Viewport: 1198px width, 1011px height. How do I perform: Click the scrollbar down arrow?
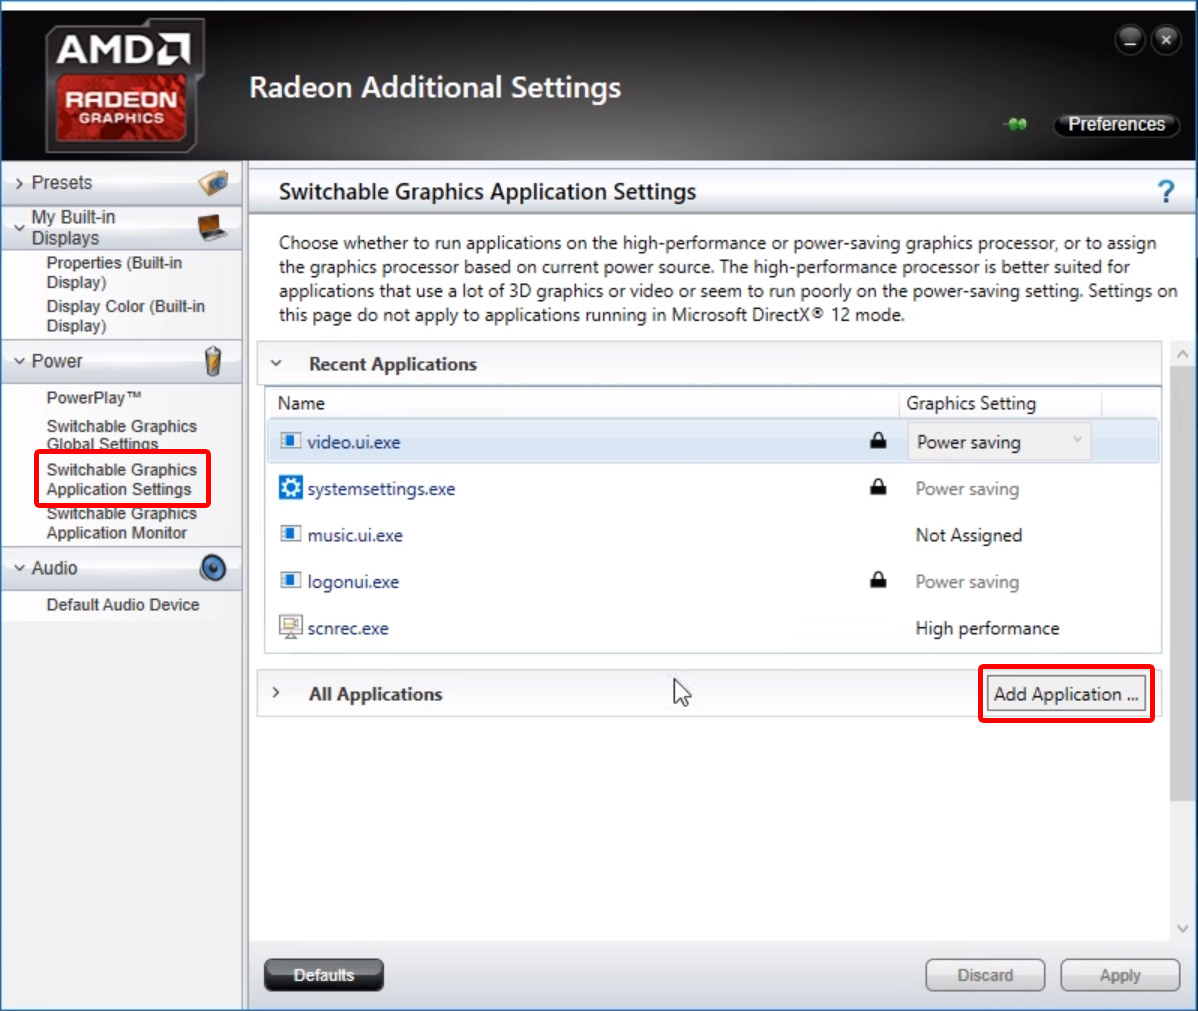coord(1182,928)
